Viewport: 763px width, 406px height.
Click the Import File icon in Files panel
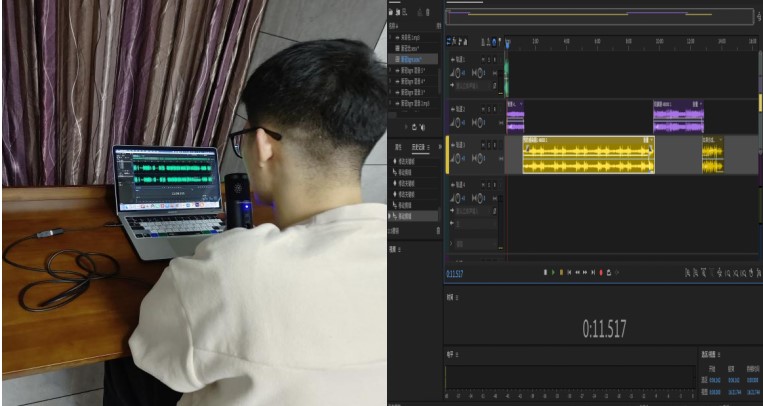[398, 12]
